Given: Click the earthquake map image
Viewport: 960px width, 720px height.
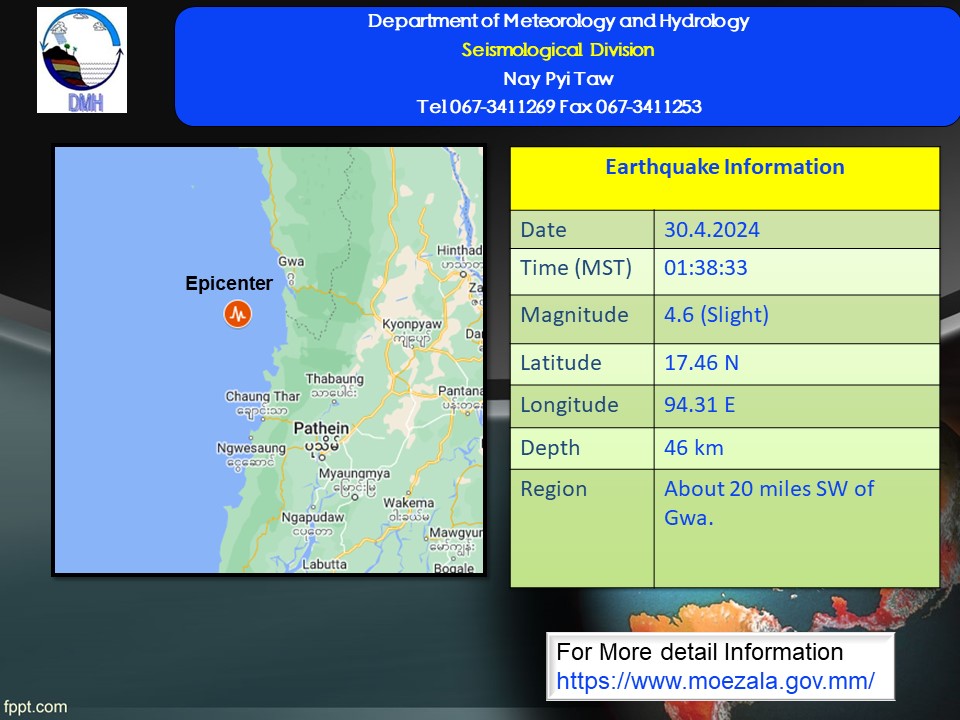Looking at the screenshot, I should [269, 360].
